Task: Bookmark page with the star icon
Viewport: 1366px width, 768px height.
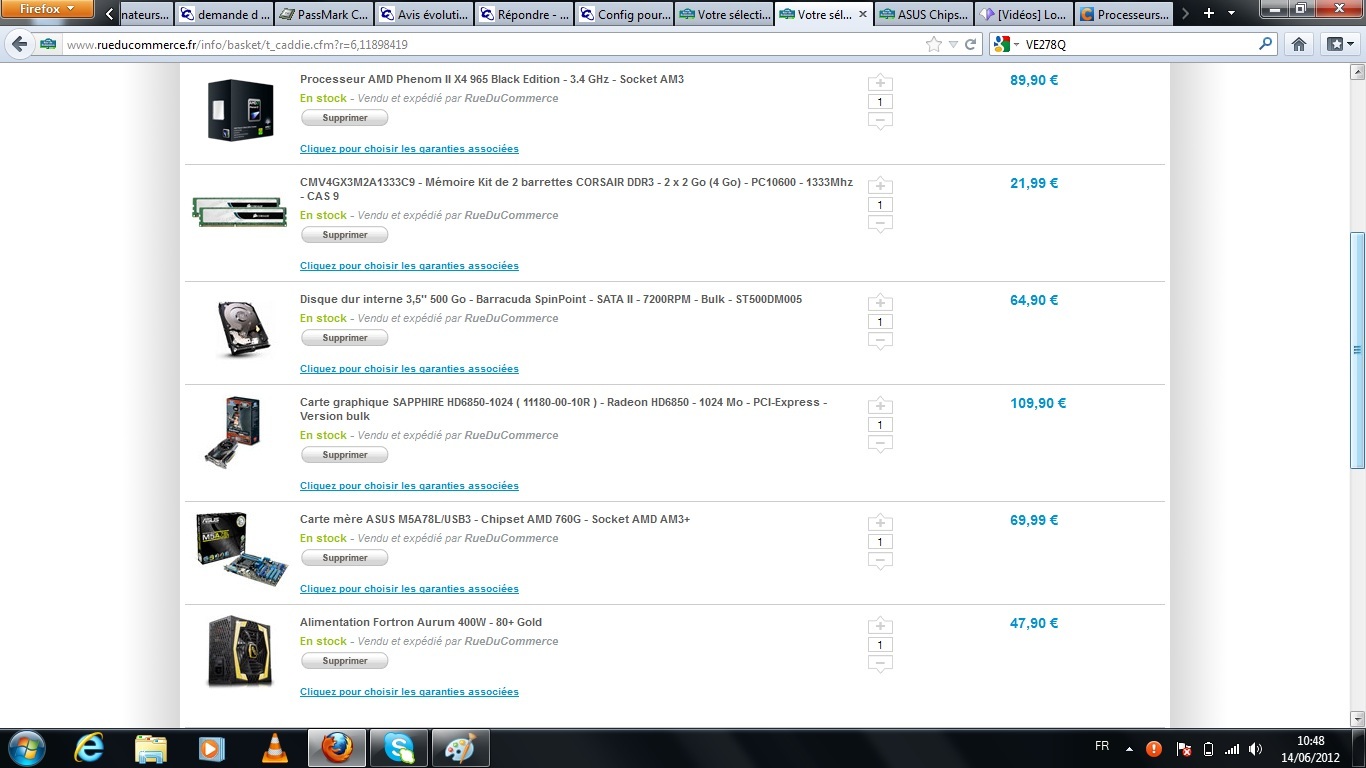Action: click(934, 44)
